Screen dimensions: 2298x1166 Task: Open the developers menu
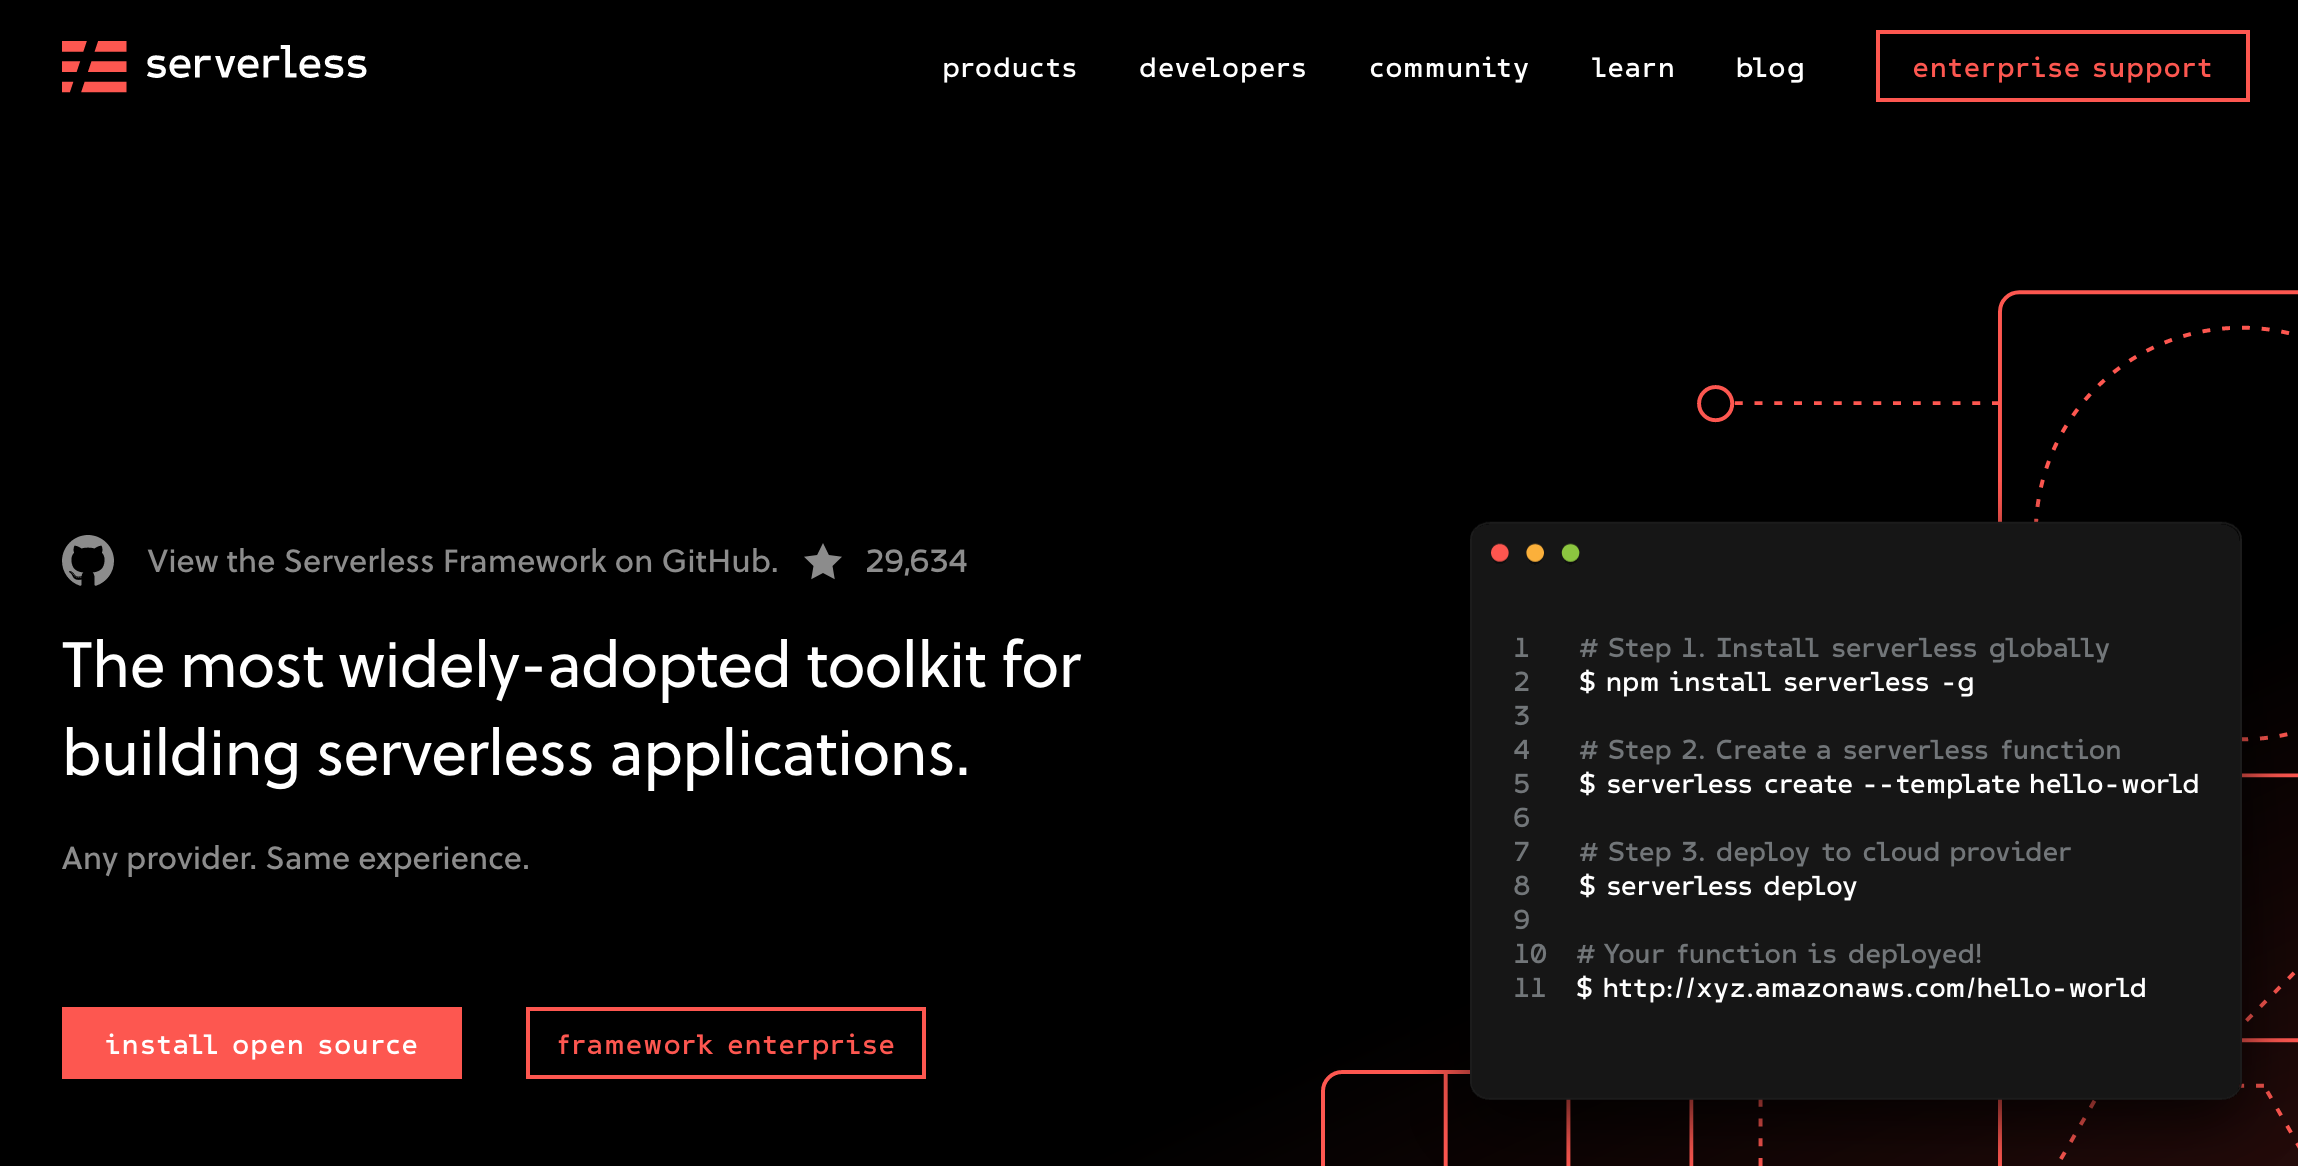click(x=1222, y=67)
